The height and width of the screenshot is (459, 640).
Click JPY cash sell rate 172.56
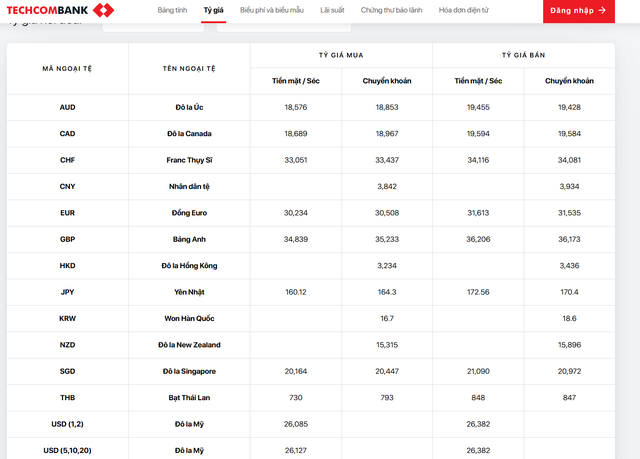pyautogui.click(x=478, y=292)
